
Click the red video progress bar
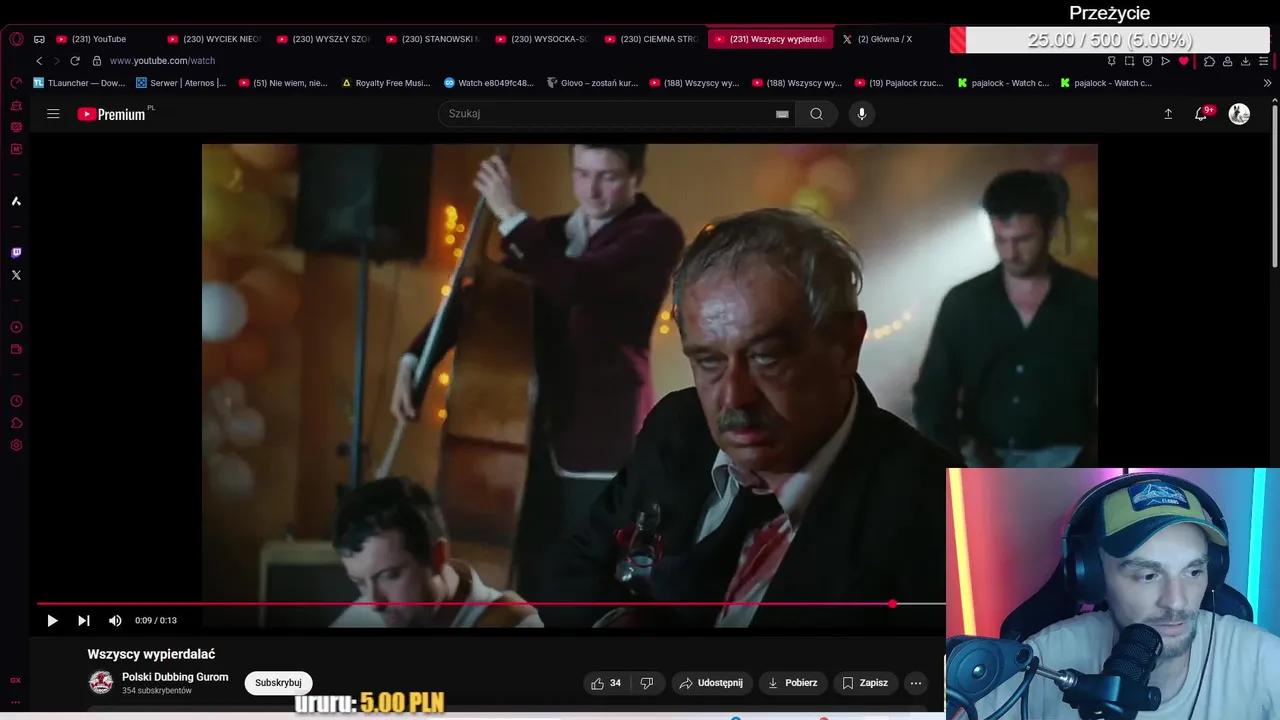[464, 604]
